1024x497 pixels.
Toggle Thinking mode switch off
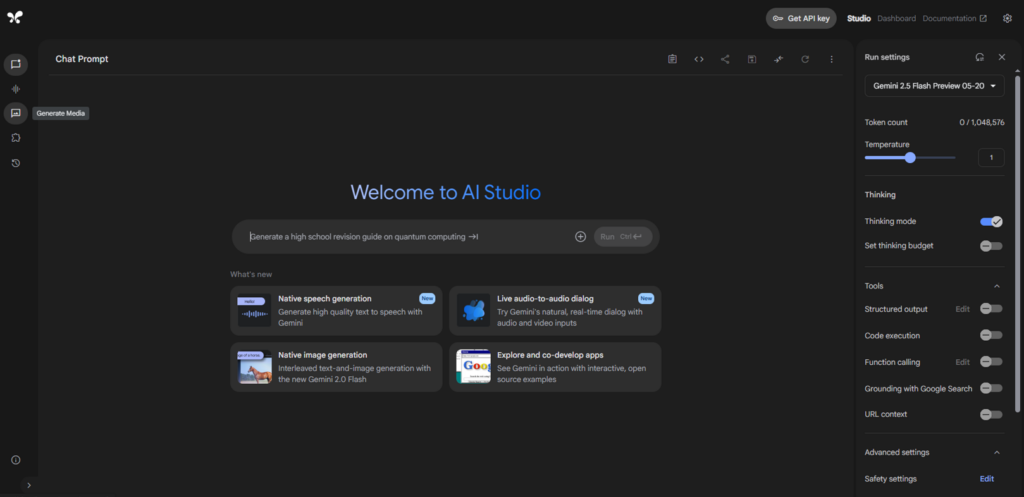click(x=991, y=221)
